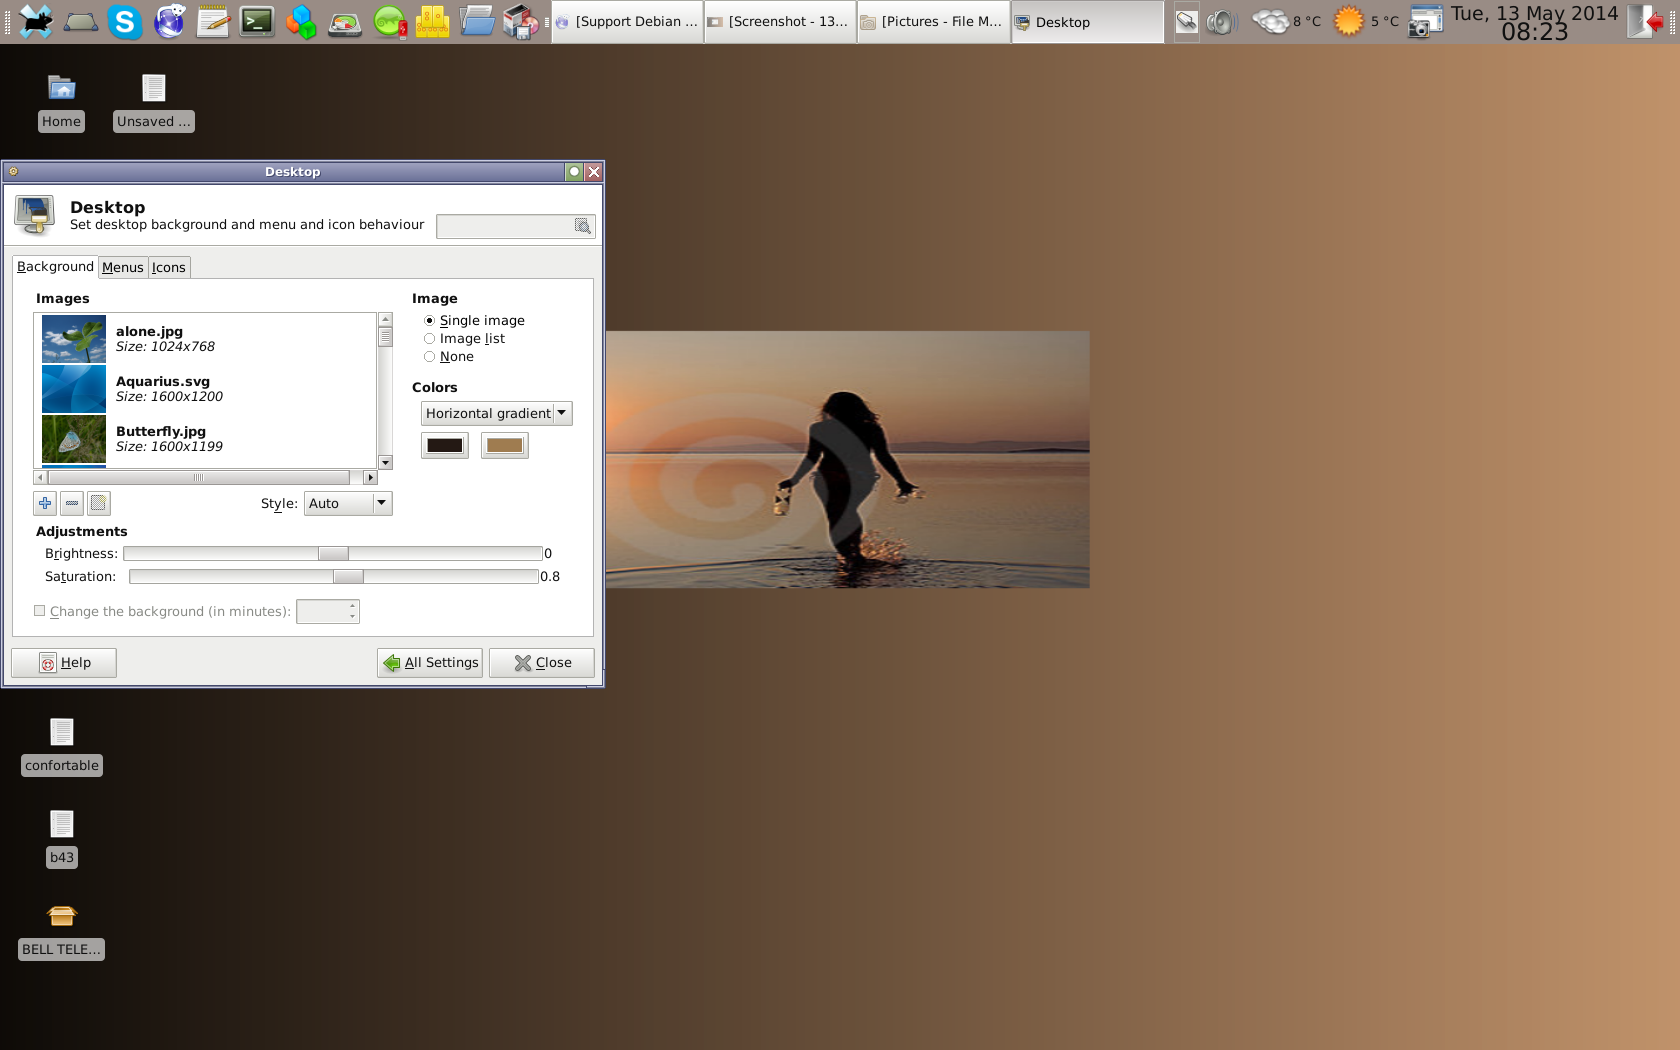Open the volume speaker icon in tray
The height and width of the screenshot is (1050, 1680).
coord(1221,22)
